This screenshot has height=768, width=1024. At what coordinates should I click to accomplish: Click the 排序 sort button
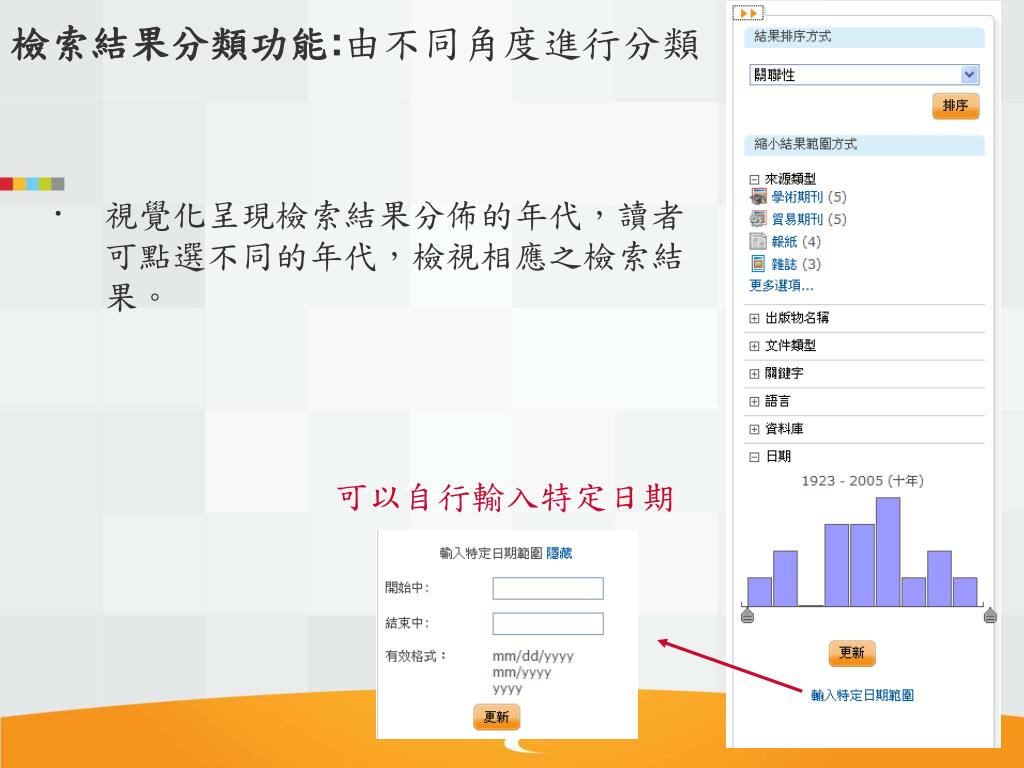click(x=955, y=106)
